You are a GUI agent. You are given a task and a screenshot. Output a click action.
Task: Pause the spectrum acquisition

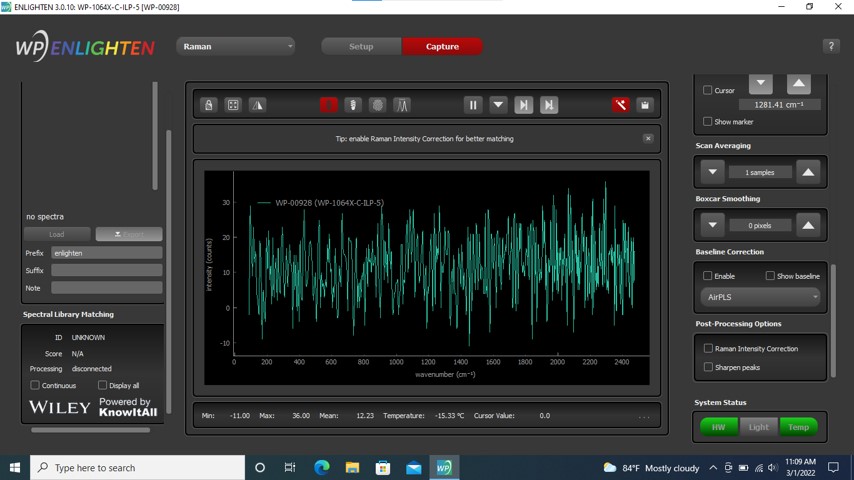[x=473, y=104]
